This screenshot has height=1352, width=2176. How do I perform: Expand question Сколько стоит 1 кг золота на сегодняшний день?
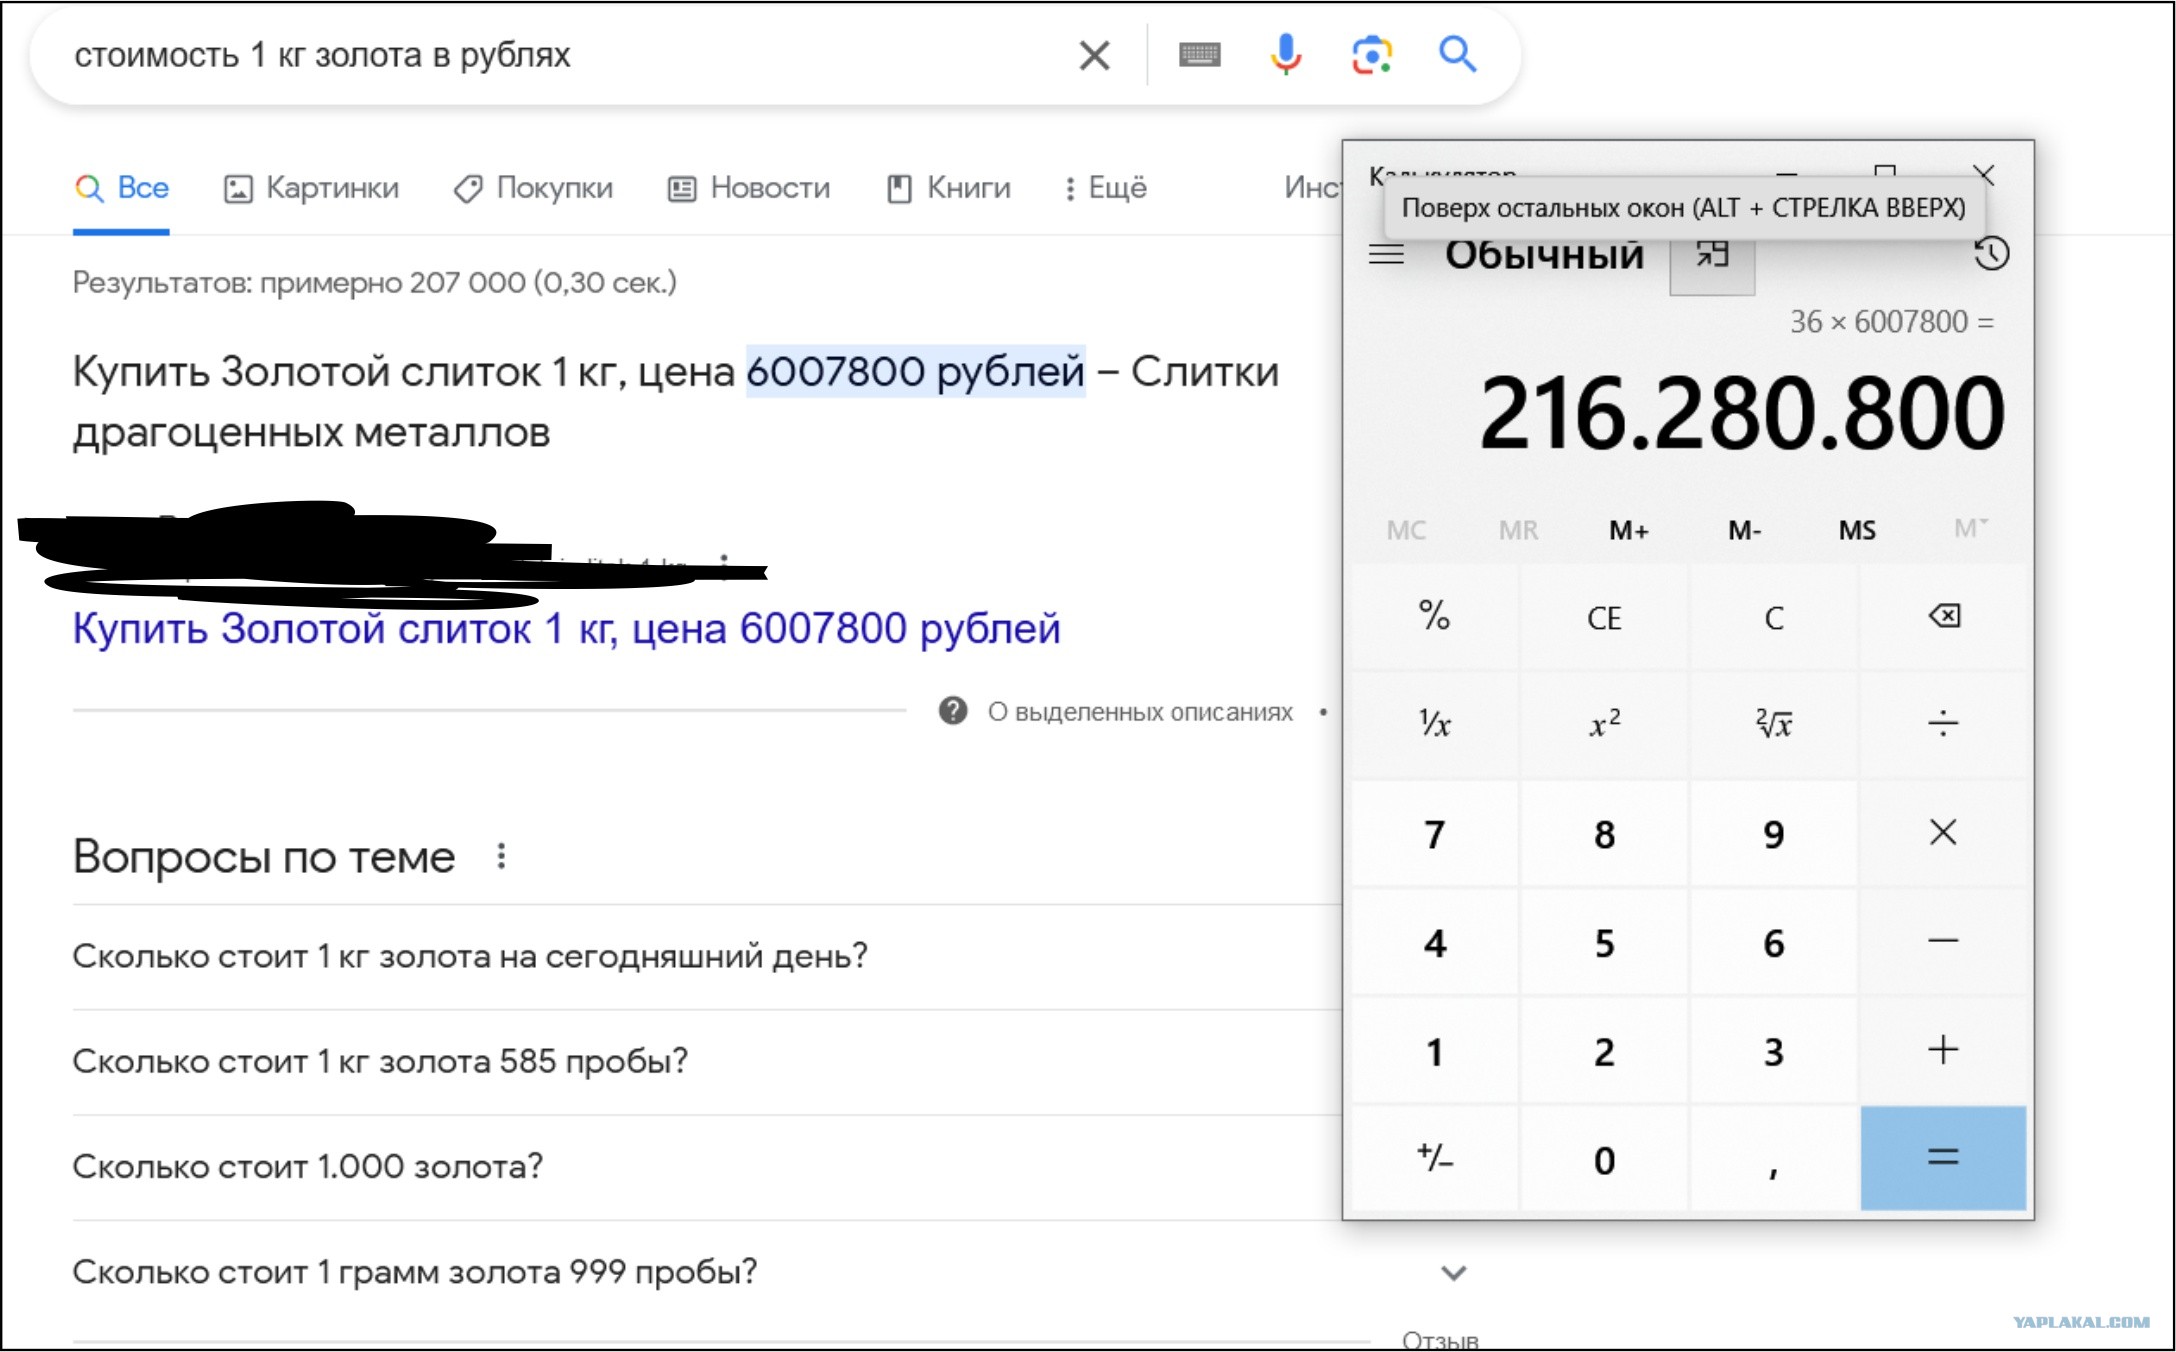[706, 957]
